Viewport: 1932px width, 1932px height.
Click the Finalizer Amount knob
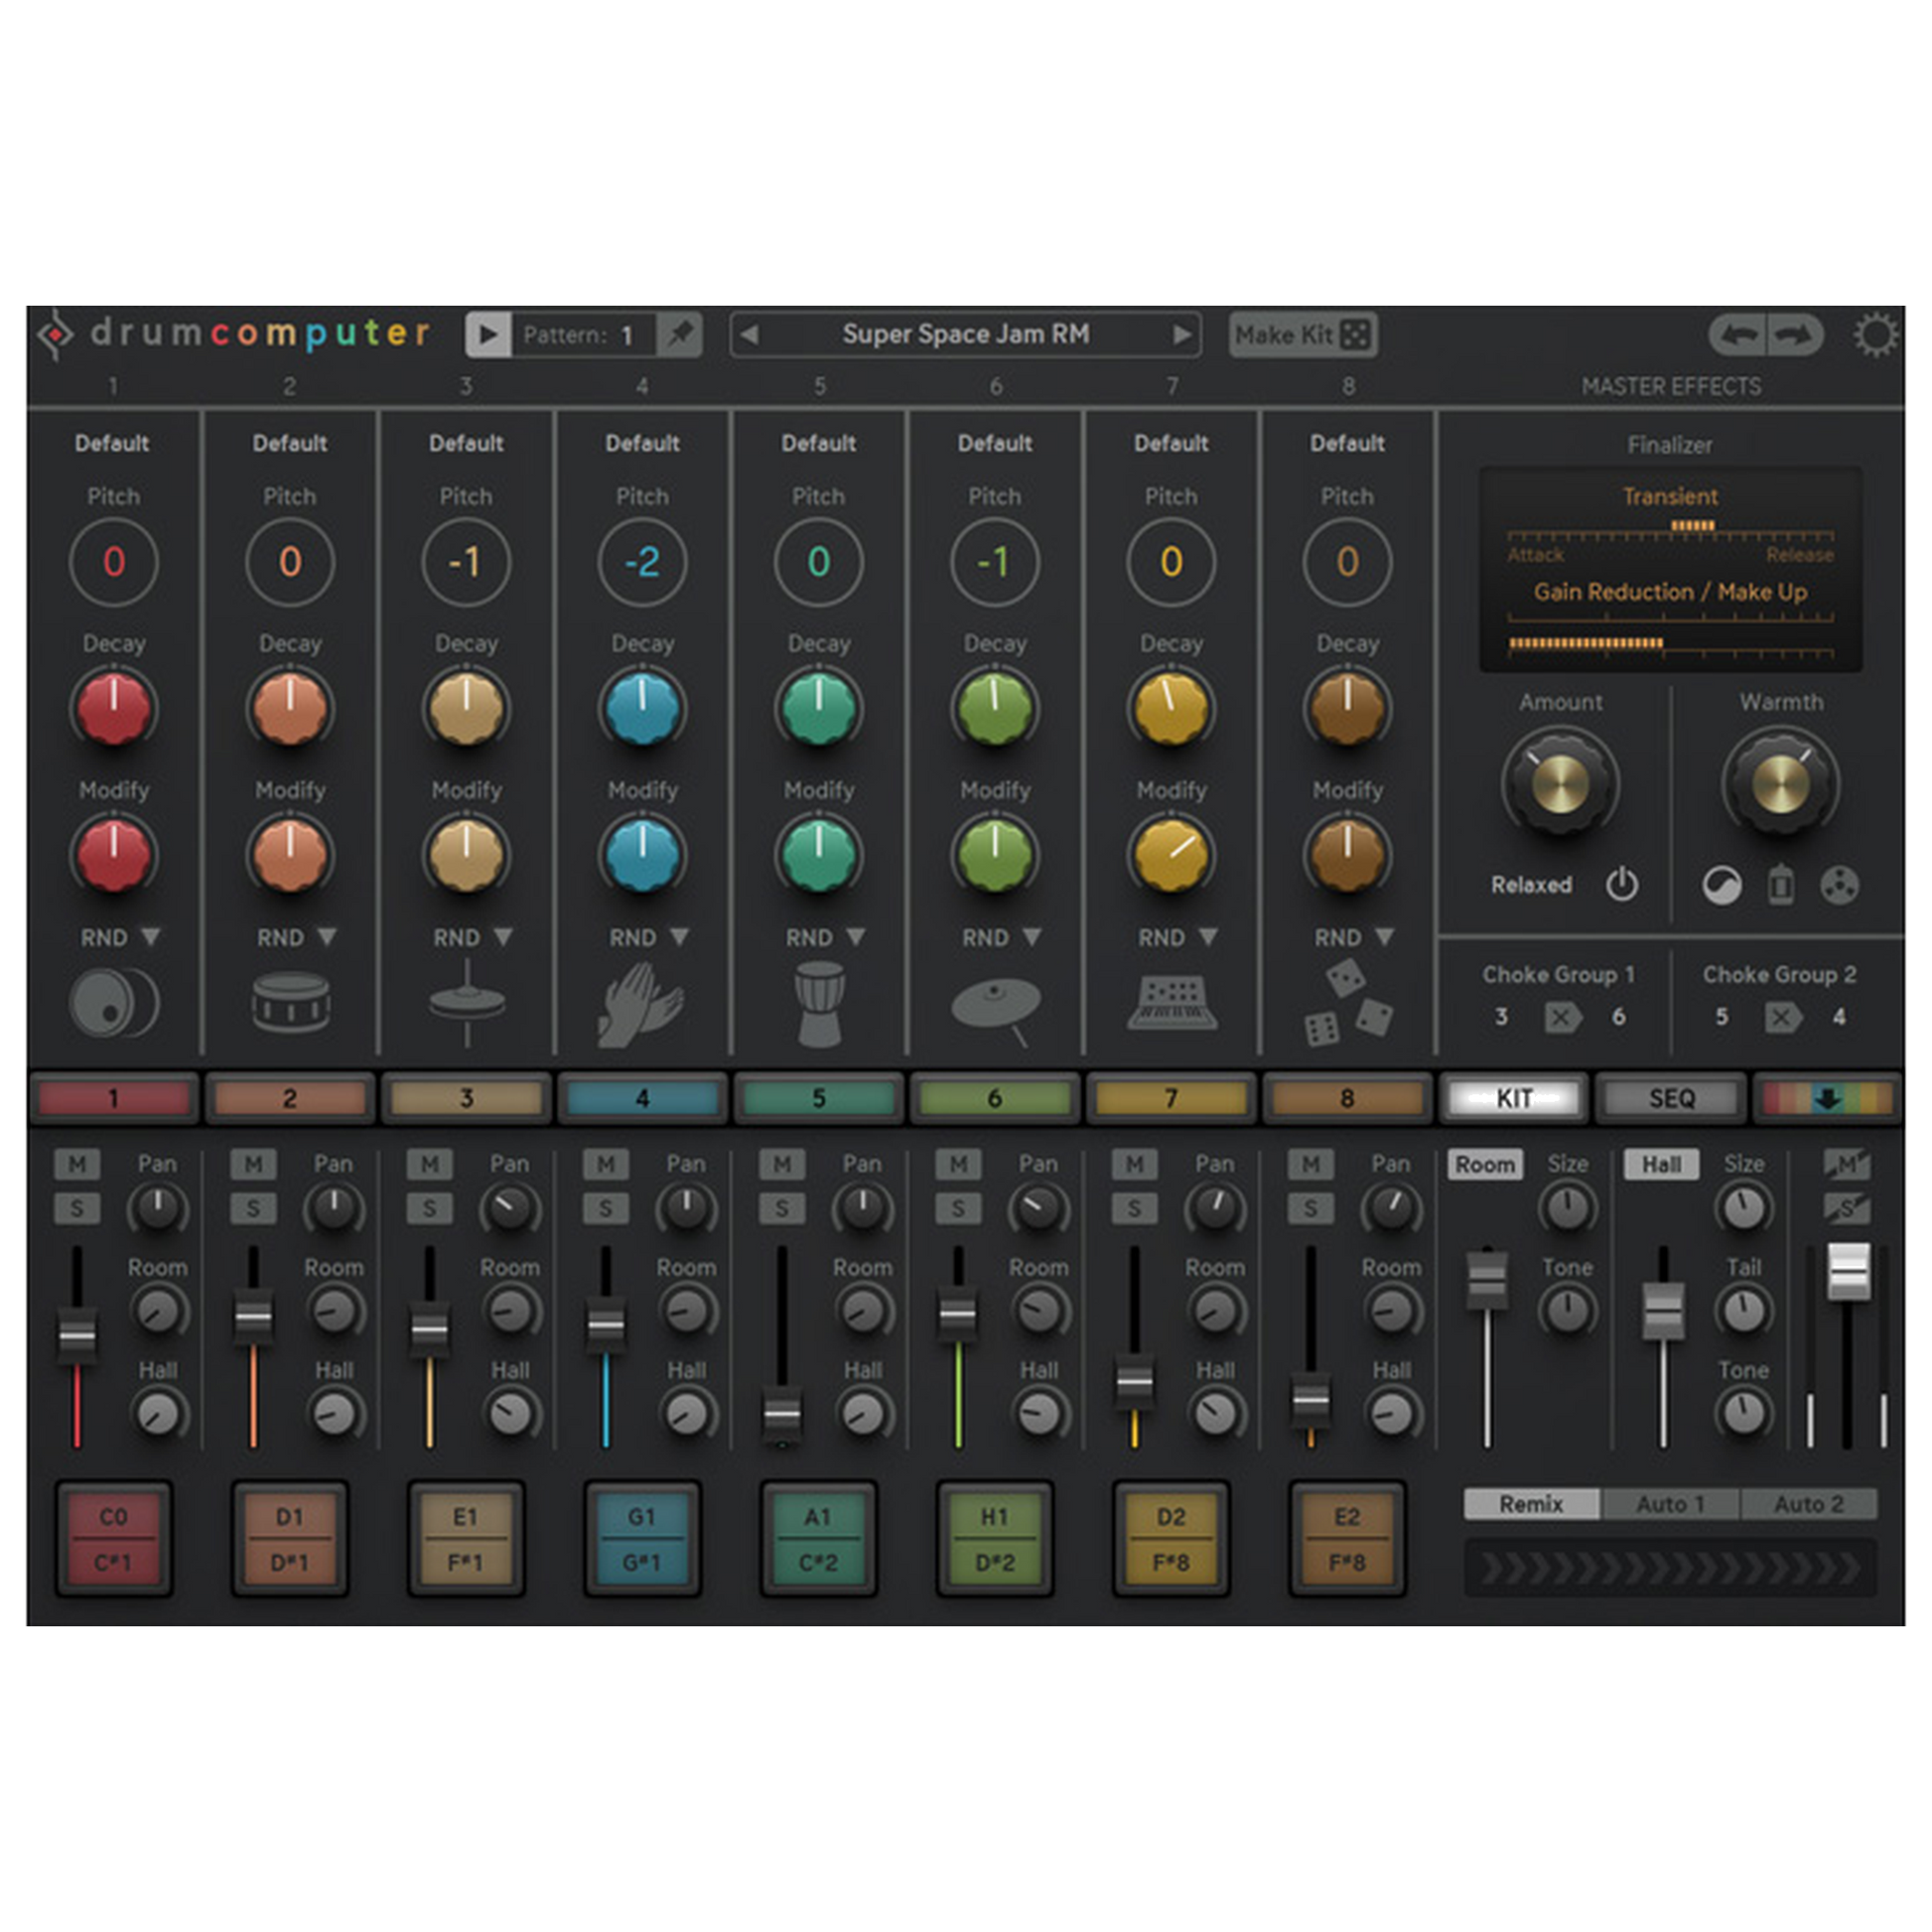(x=1560, y=782)
